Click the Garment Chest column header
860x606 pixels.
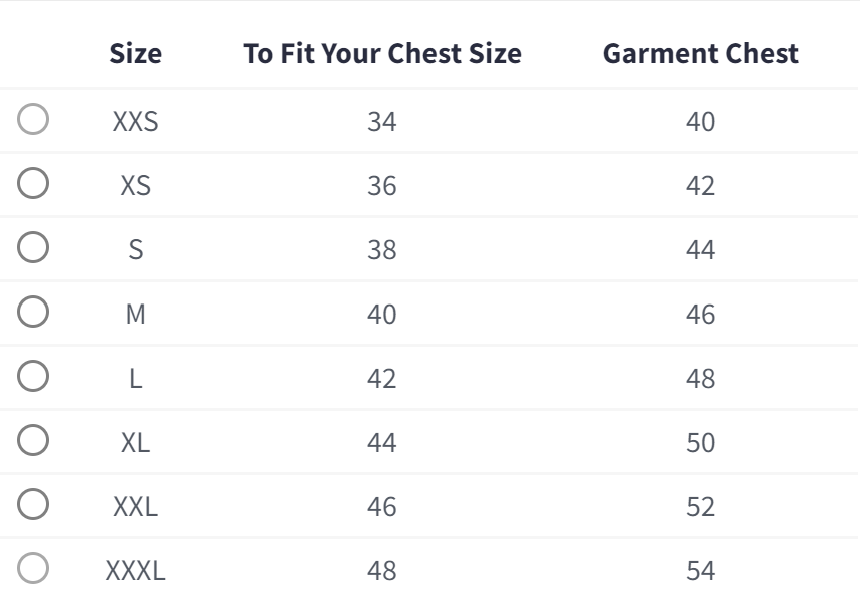(x=700, y=54)
